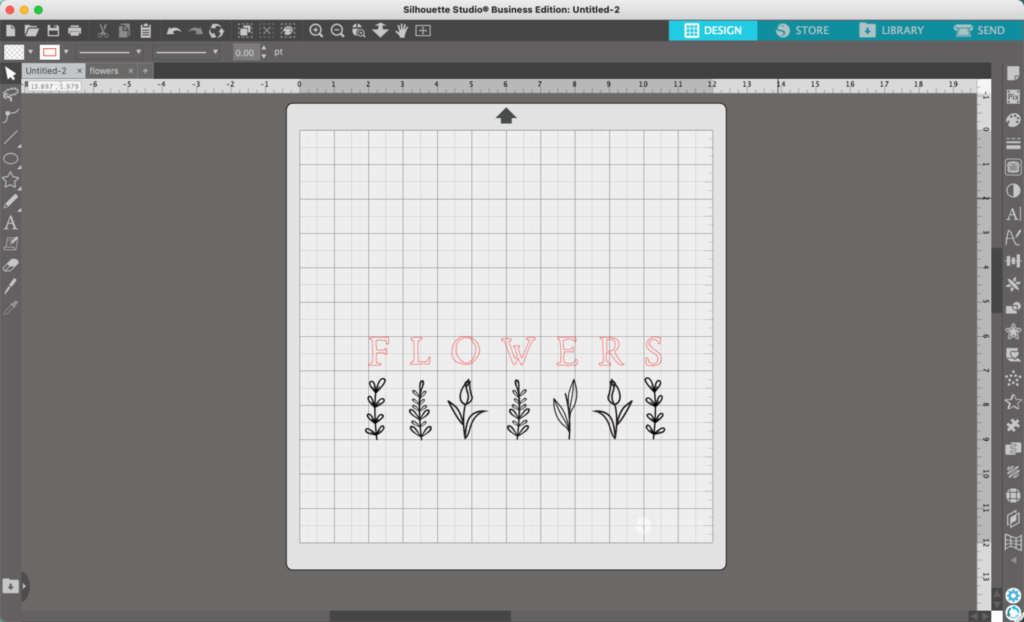
Task: Save the document with the floppy disk icon
Action: tap(54, 31)
